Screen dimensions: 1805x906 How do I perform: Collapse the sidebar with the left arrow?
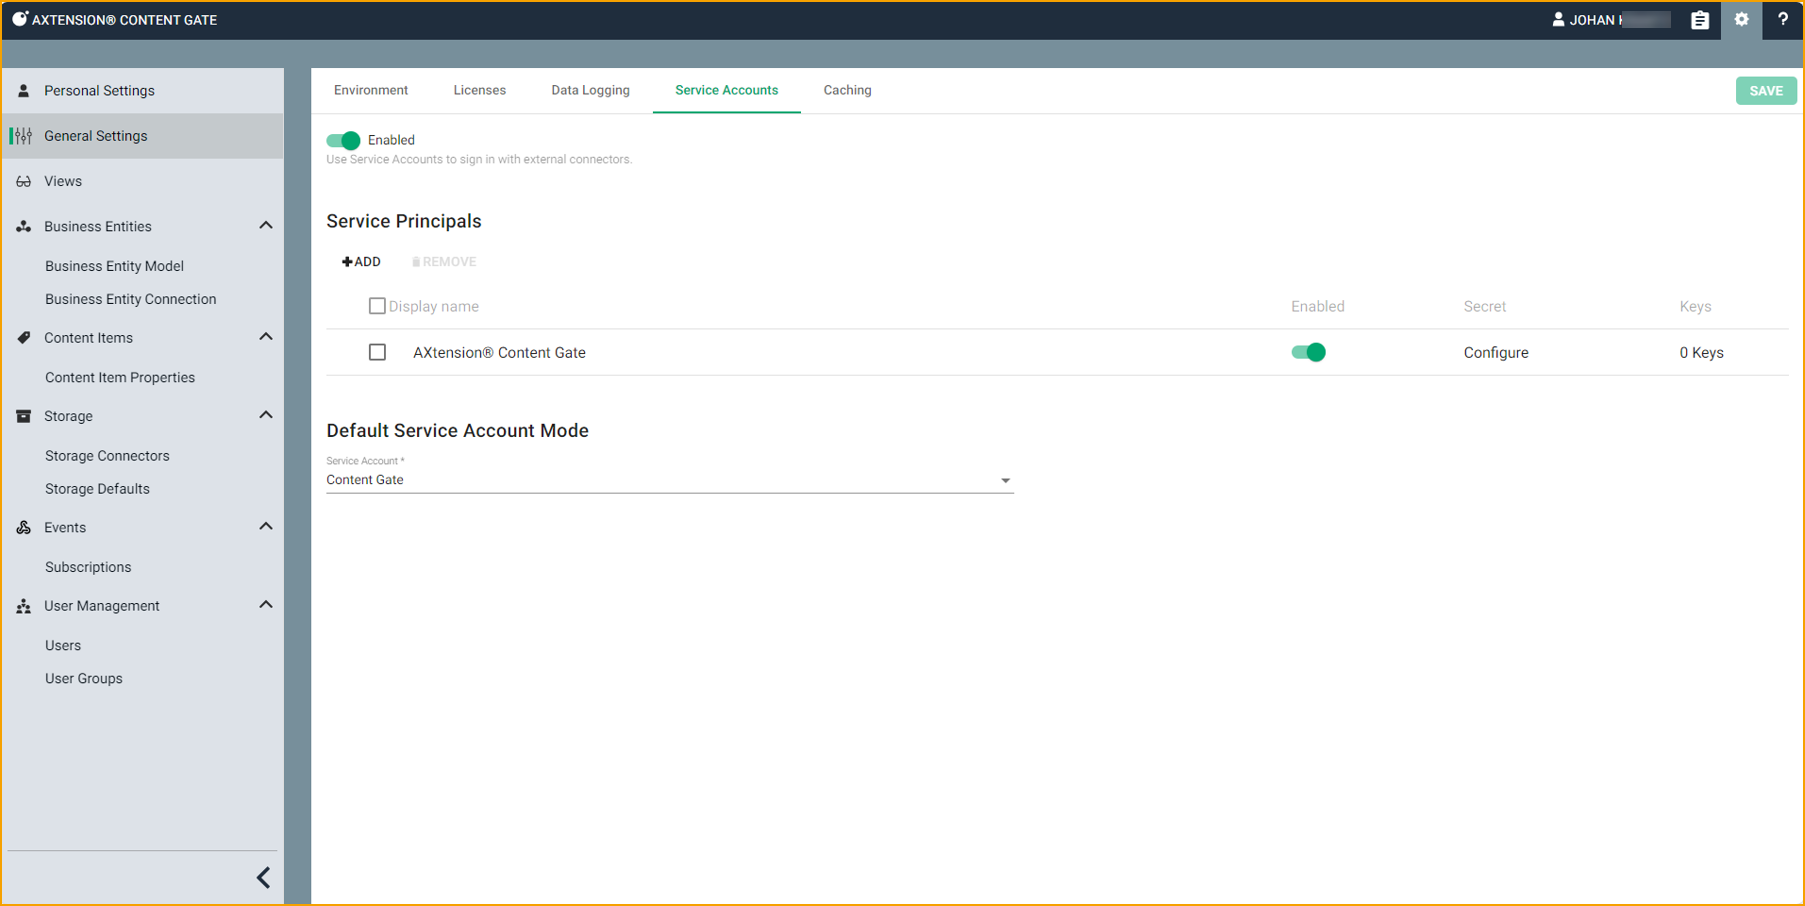click(x=264, y=877)
